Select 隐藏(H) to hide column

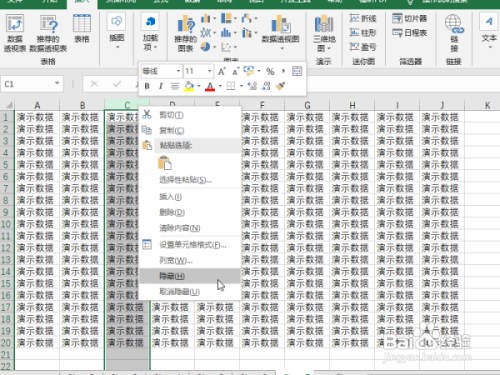(x=190, y=276)
